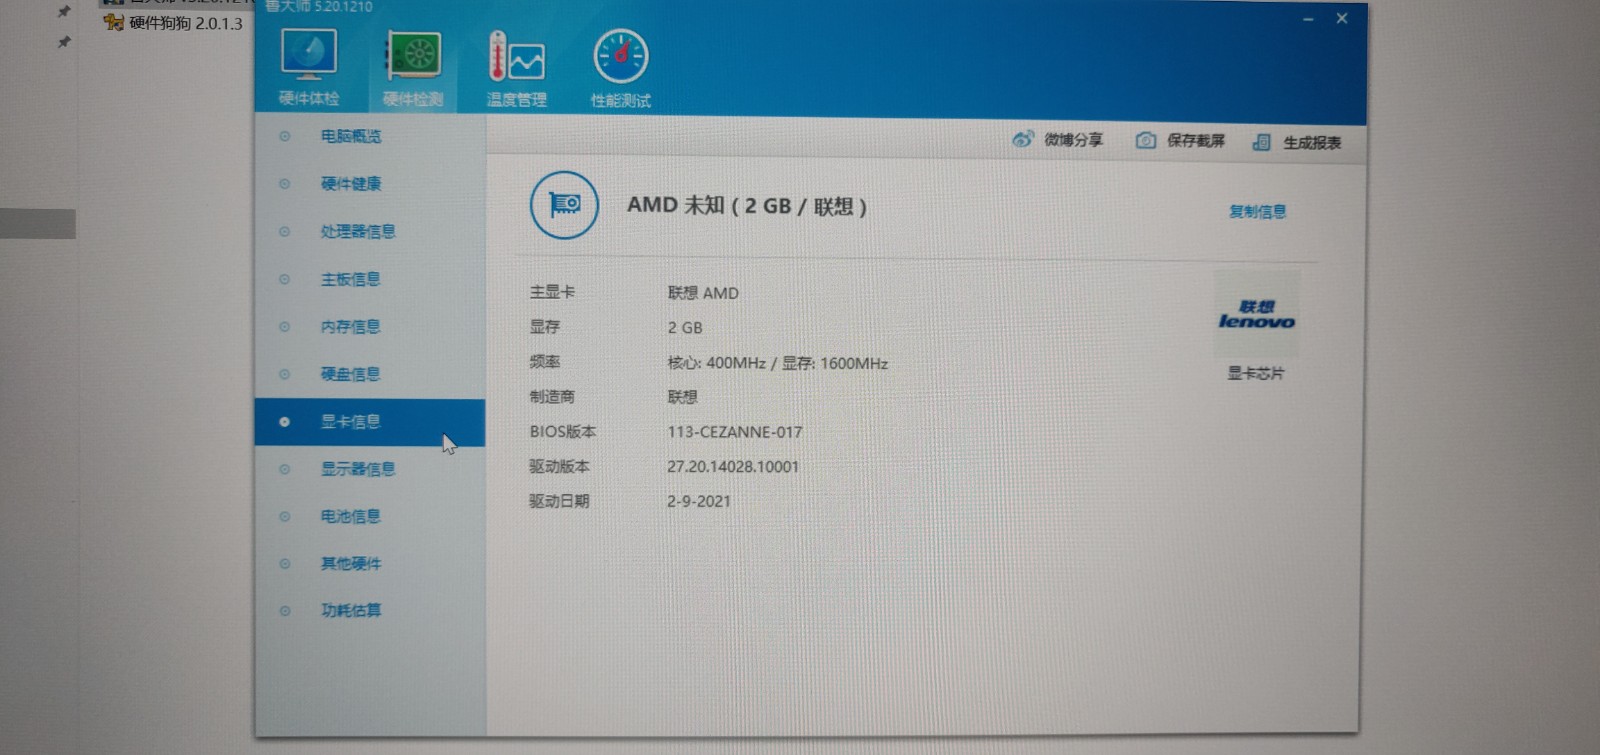Click the driver version 27.20.14028.10001

click(x=733, y=466)
